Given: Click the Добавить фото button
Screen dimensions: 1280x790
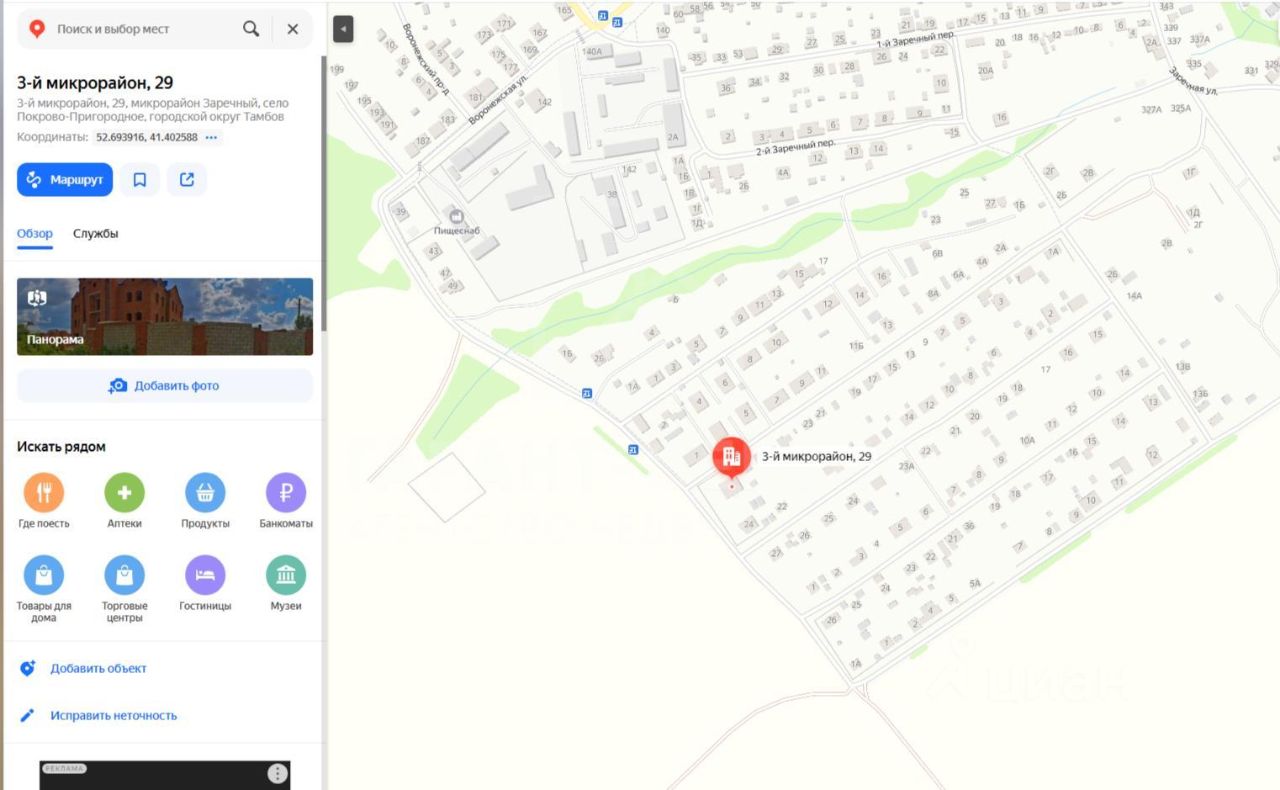Looking at the screenshot, I should tap(165, 386).
